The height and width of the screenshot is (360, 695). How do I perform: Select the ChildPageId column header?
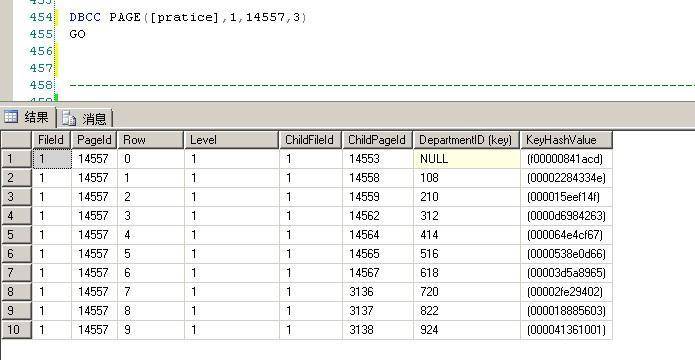coord(378,140)
